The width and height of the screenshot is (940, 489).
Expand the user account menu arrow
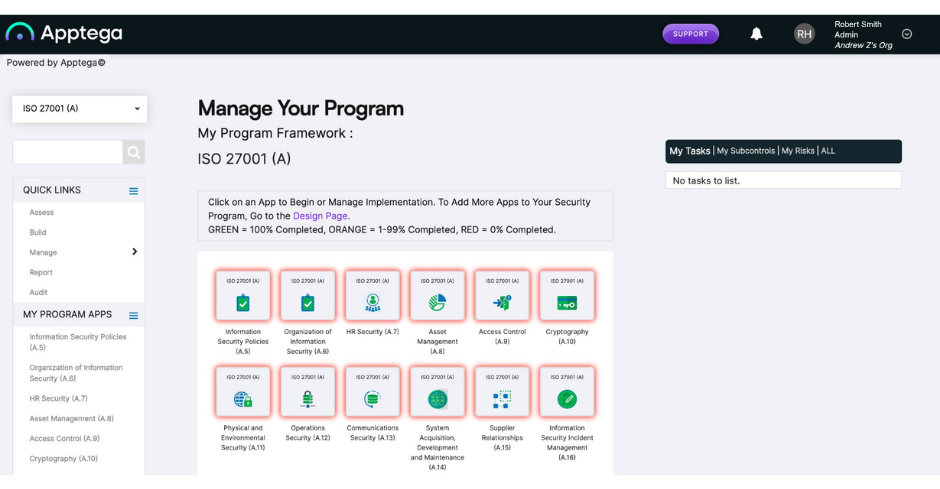pyautogui.click(x=907, y=34)
